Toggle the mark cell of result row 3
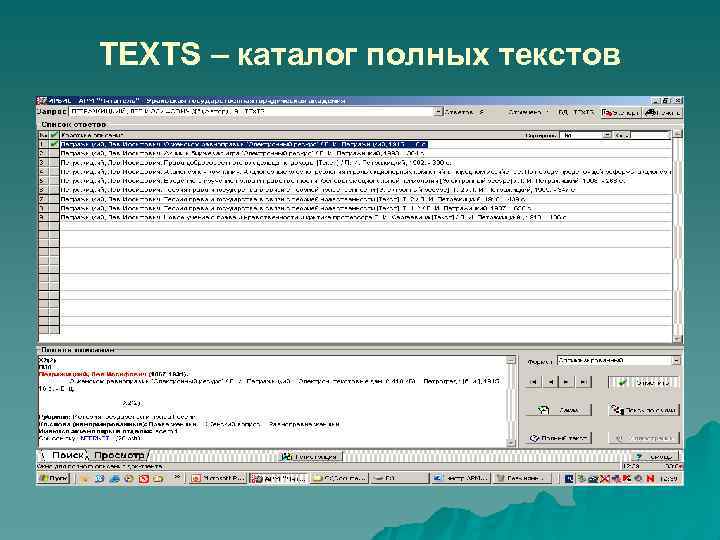720x540 pixels. tap(54, 163)
